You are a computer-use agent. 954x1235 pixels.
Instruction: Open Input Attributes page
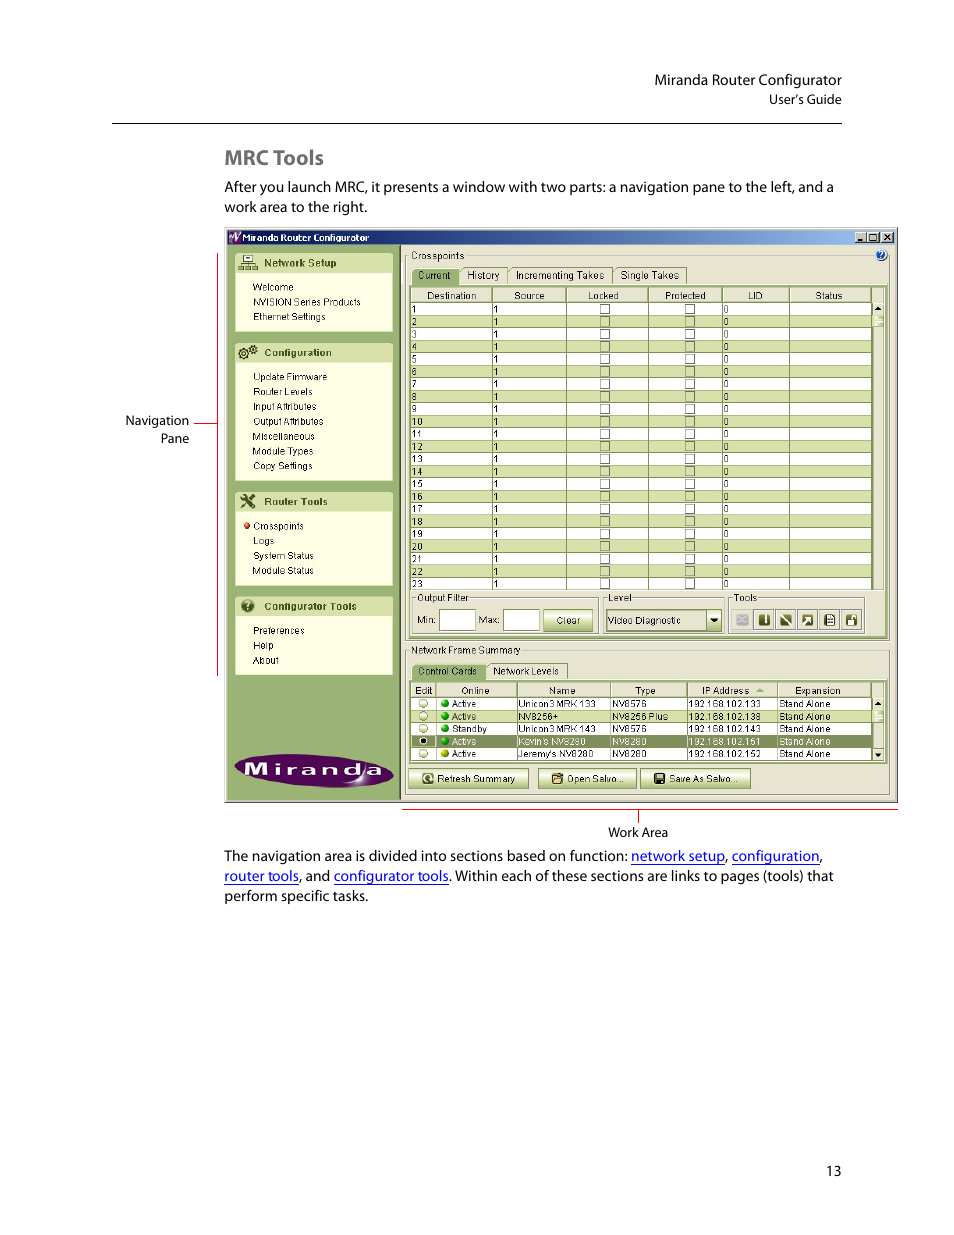pos(285,407)
